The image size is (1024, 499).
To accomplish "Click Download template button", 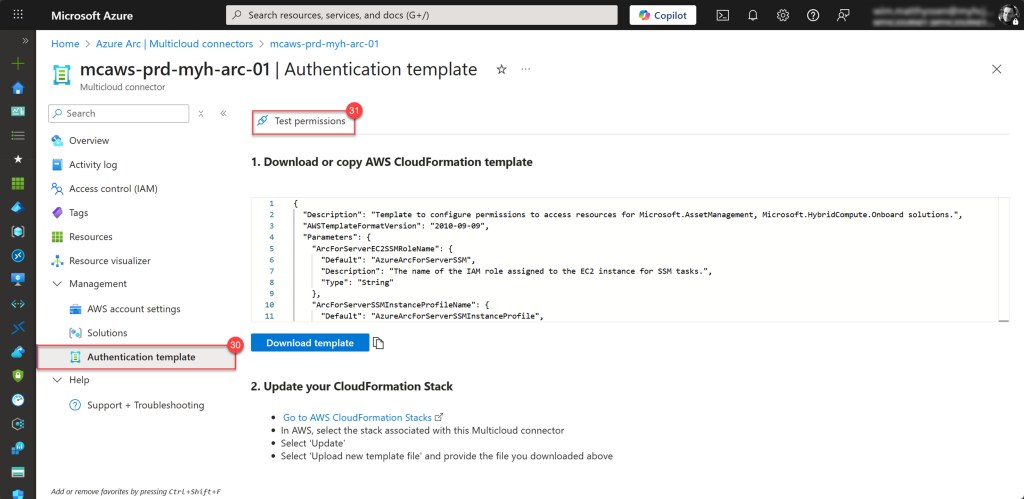I will [x=309, y=343].
